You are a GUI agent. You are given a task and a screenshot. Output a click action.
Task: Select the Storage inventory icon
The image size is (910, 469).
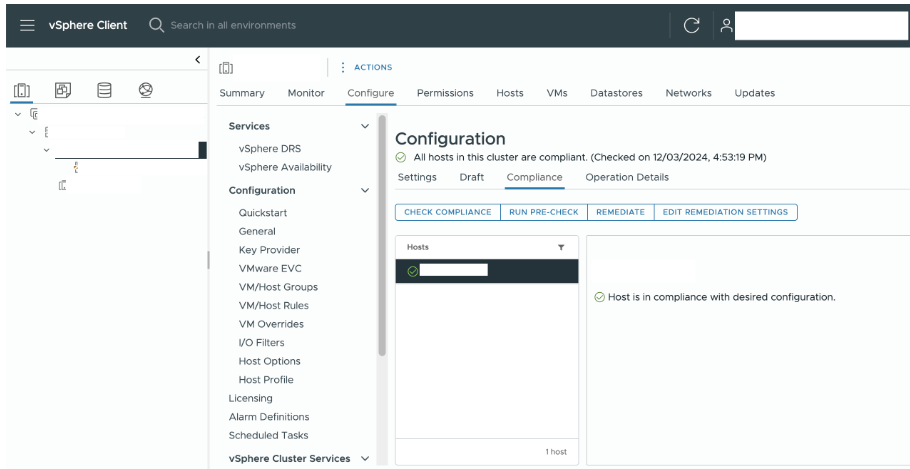tap(103, 94)
